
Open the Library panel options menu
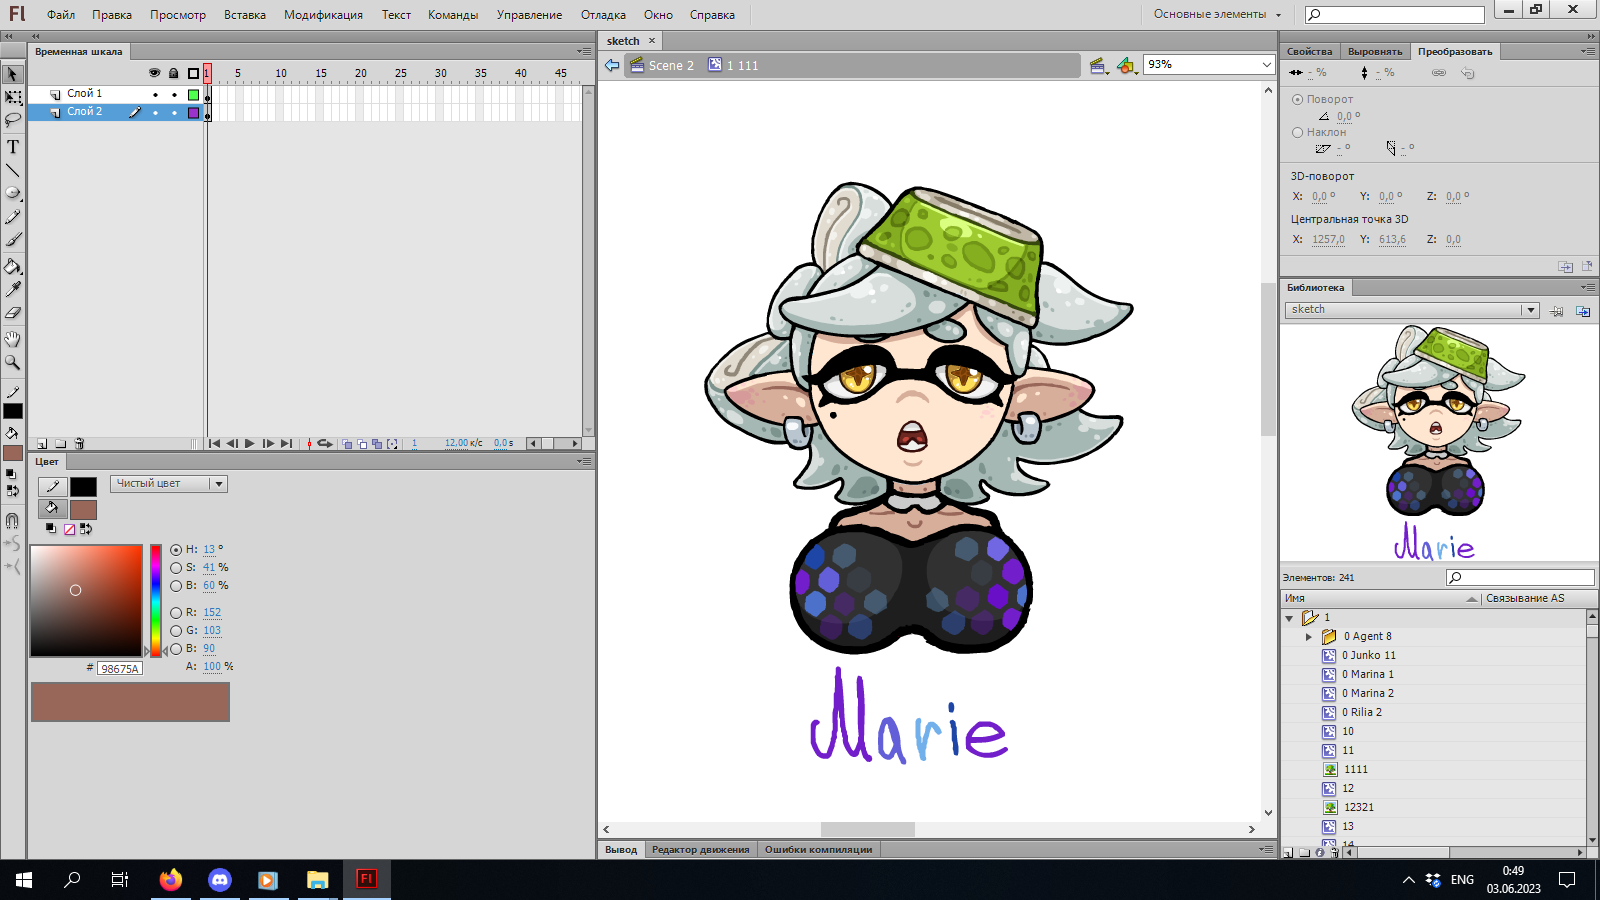pos(1587,287)
